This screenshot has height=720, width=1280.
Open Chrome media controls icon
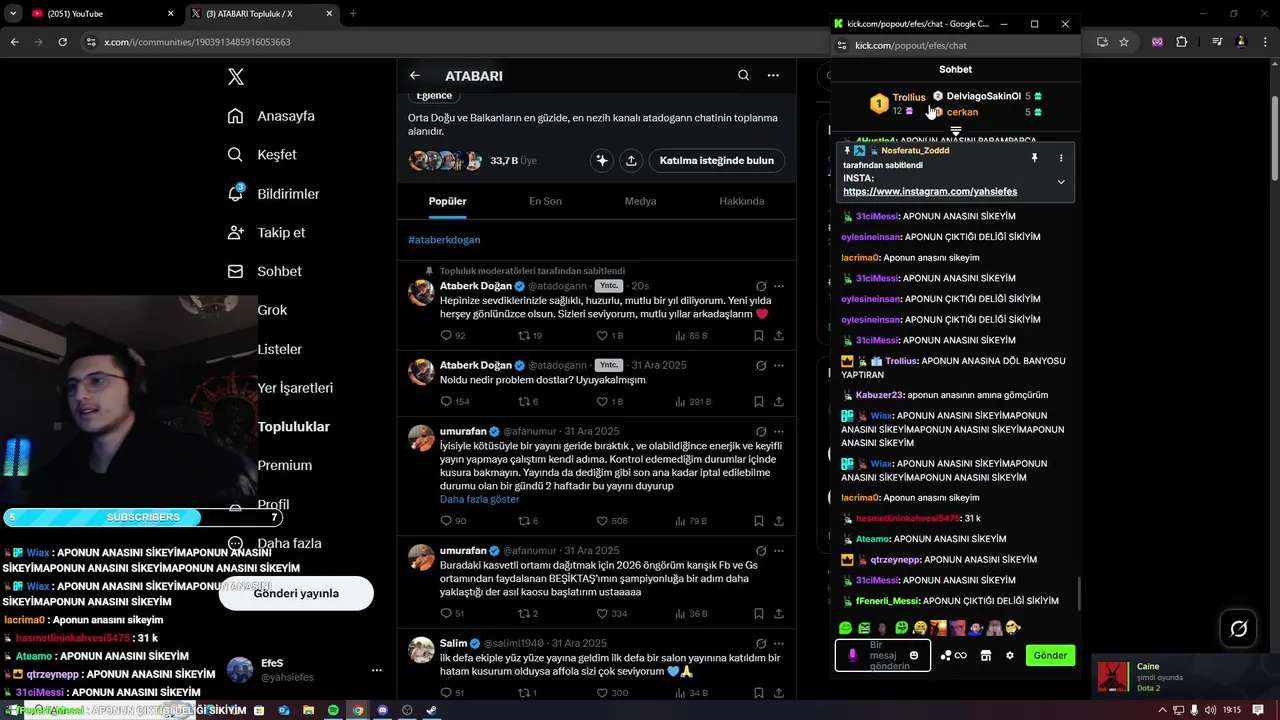pos(1217,42)
